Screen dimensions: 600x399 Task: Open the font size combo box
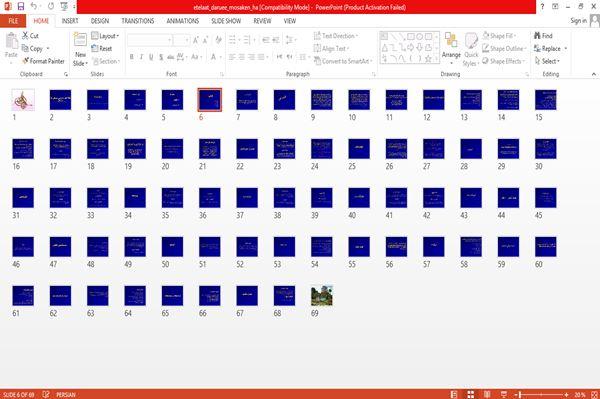point(181,40)
